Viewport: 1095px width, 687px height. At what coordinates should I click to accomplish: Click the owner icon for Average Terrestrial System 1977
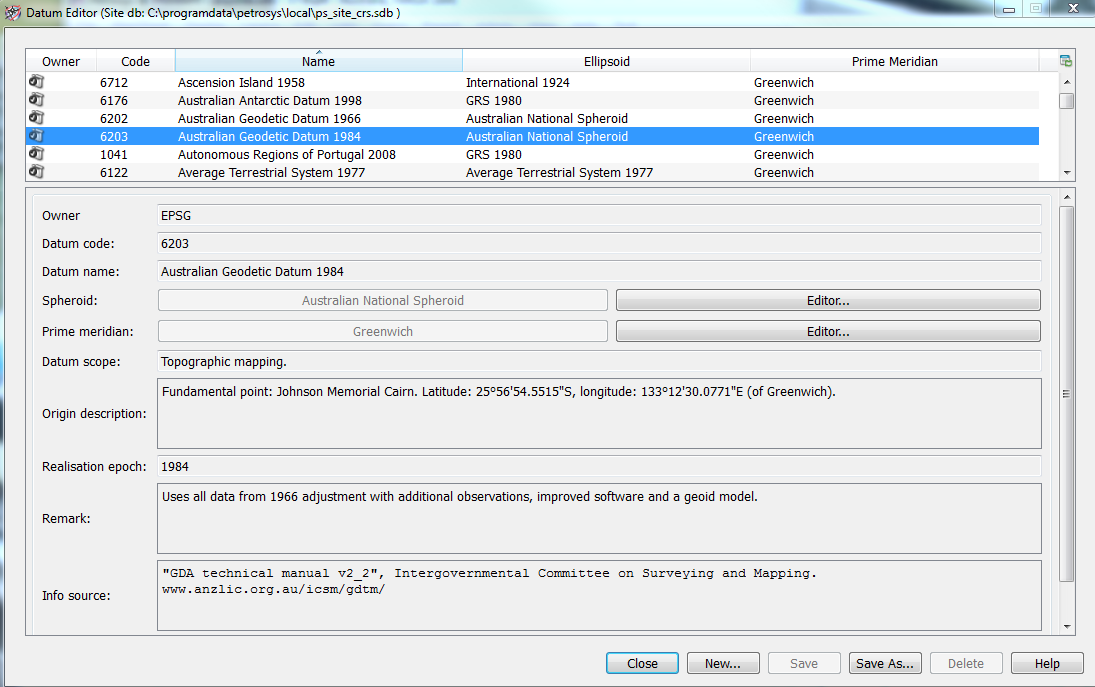pyautogui.click(x=36, y=172)
